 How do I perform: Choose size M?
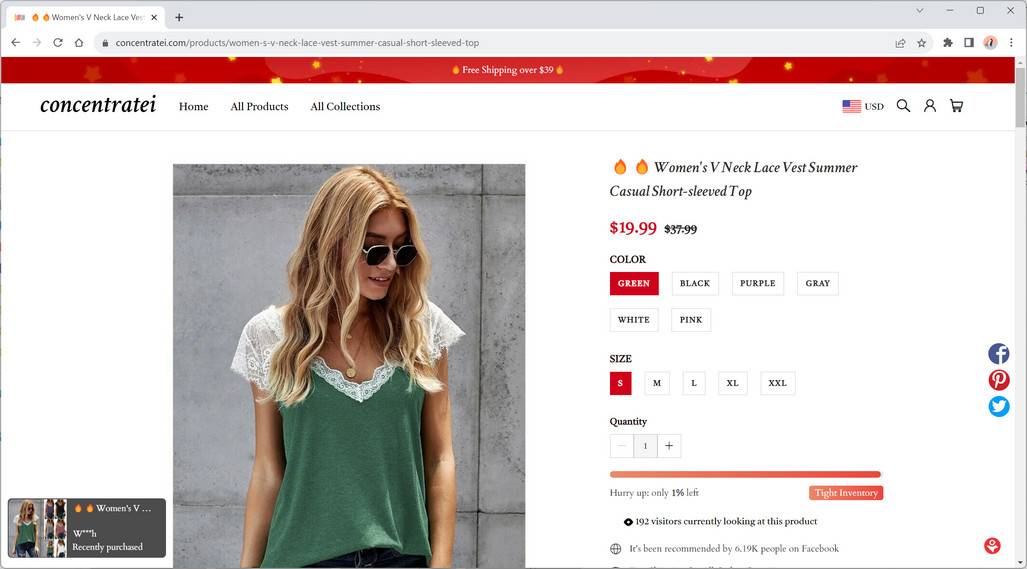tap(657, 384)
